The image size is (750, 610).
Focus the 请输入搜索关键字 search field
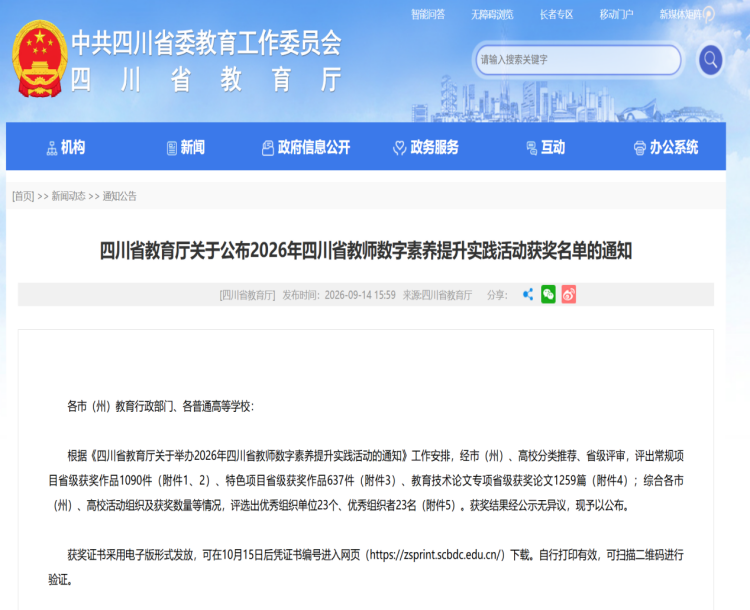point(579,60)
